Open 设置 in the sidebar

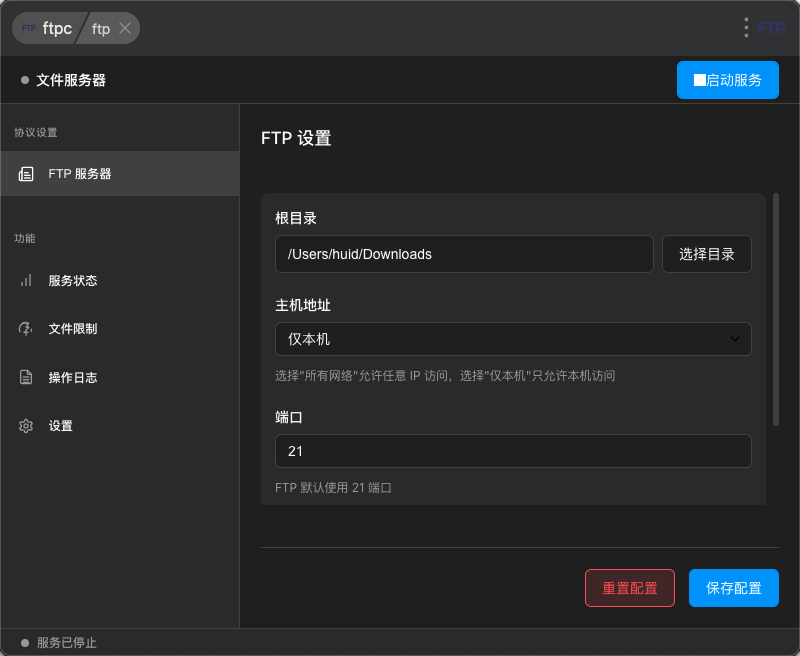(120, 426)
